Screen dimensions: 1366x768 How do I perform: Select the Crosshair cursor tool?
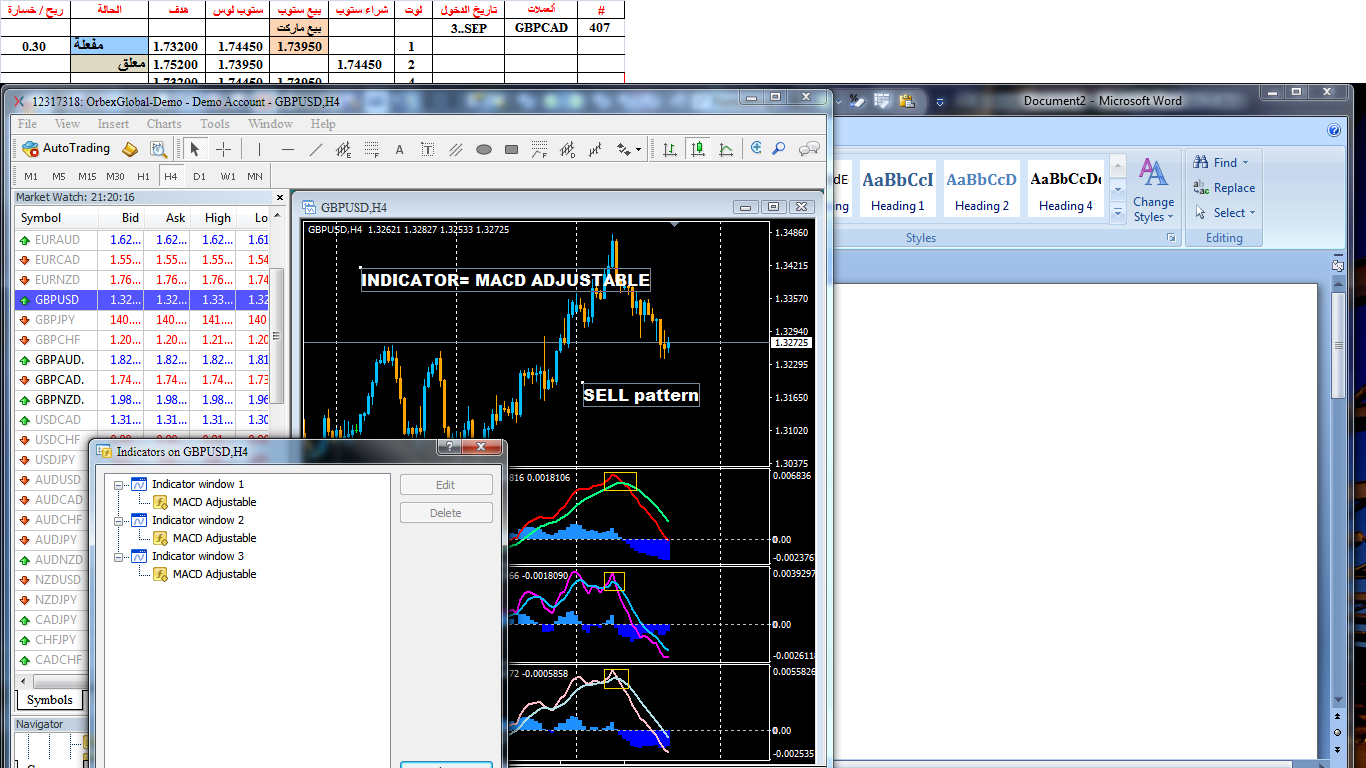223,149
